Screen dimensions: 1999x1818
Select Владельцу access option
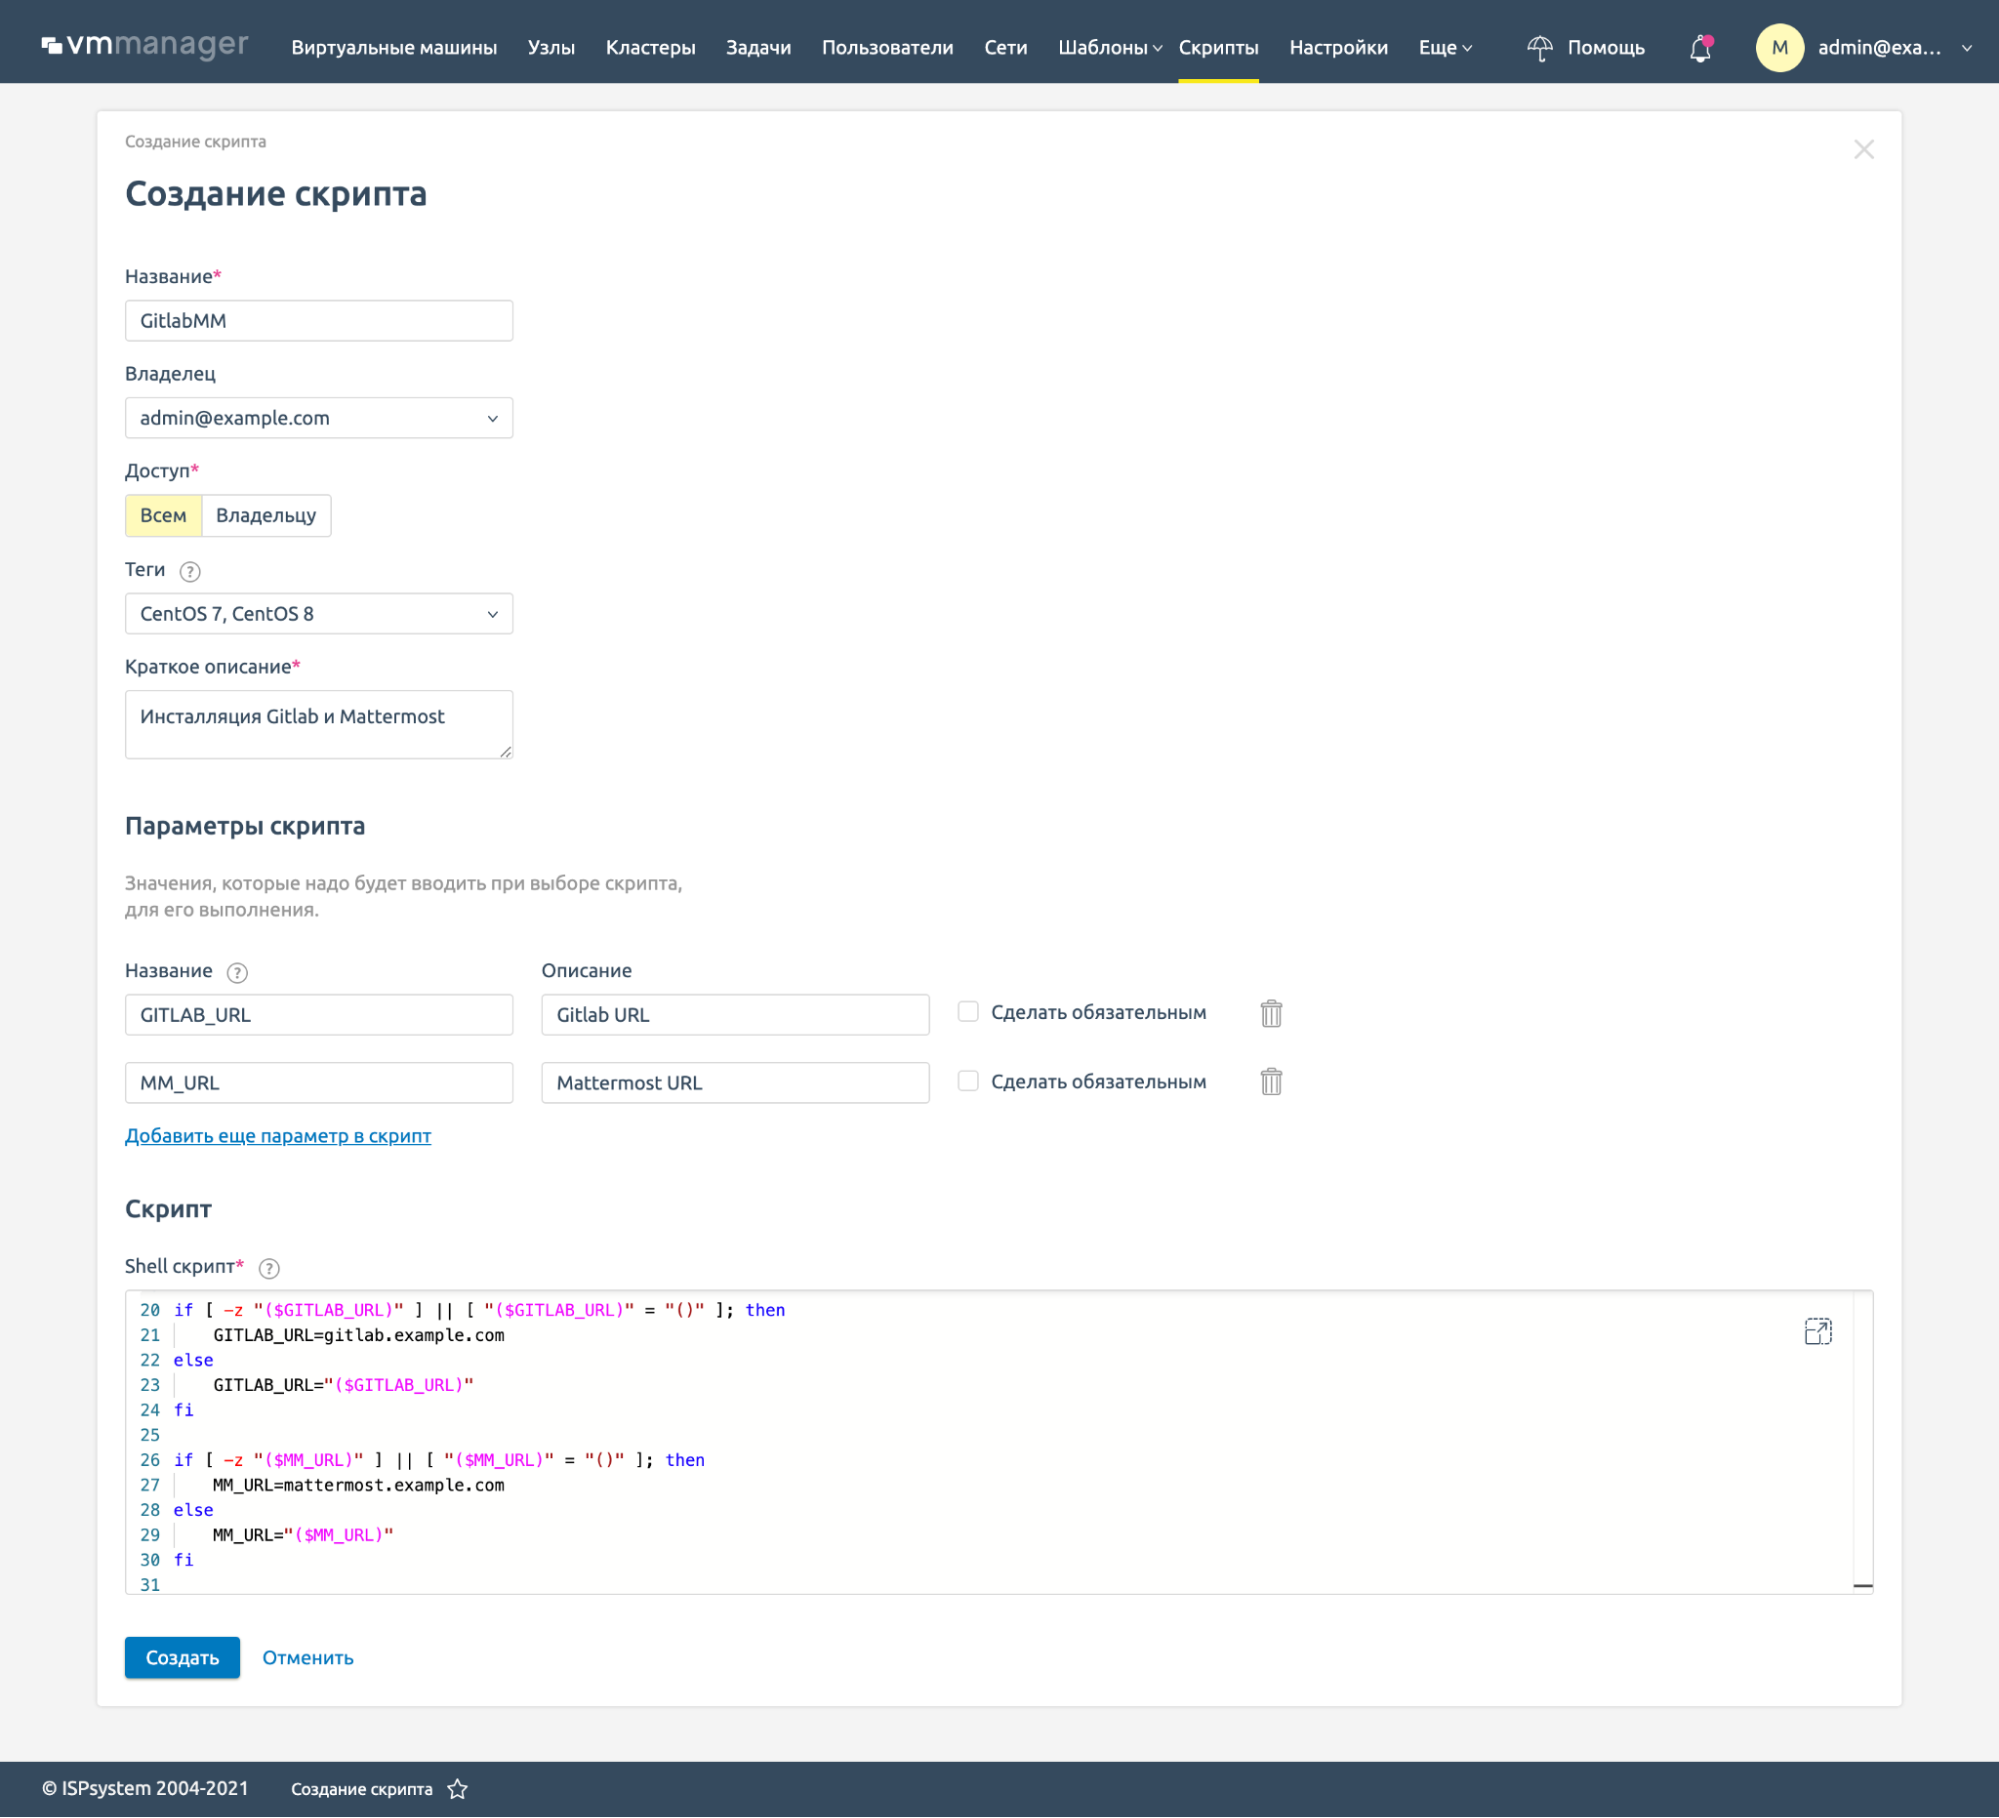point(266,515)
